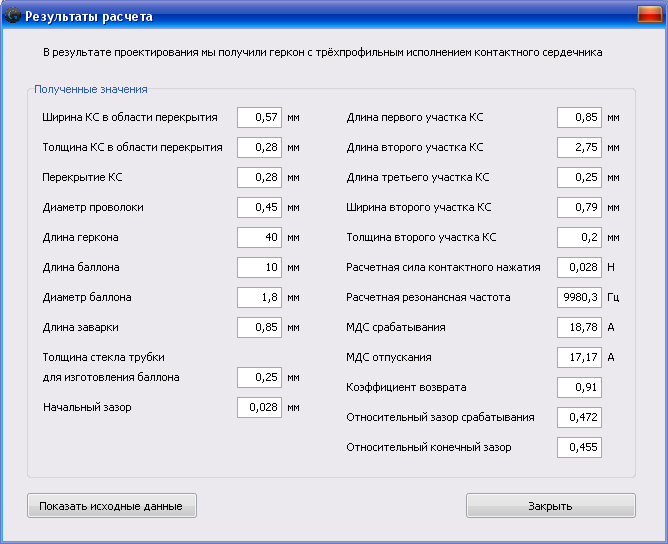The image size is (668, 544).
Task: Click the label Расчетная сила контактного нажатия
Action: (x=443, y=268)
